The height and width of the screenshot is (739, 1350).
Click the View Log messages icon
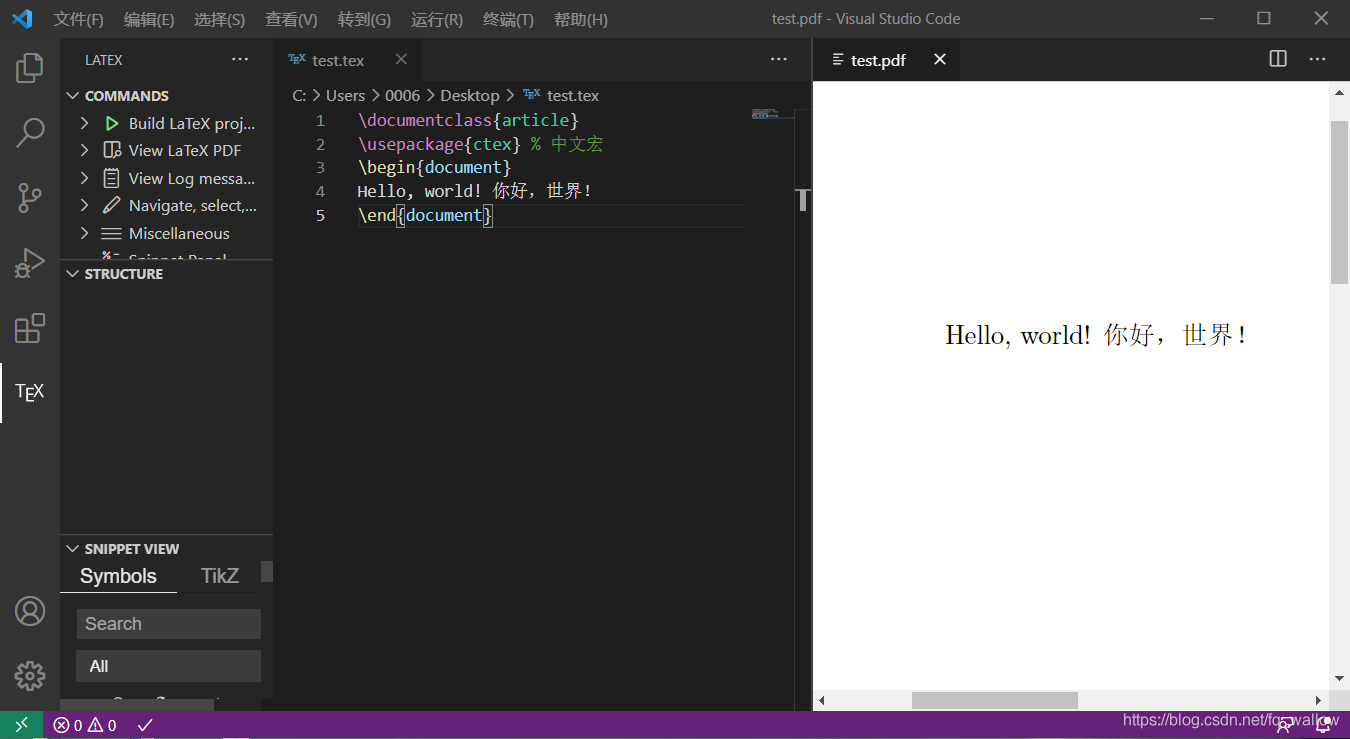coord(112,178)
